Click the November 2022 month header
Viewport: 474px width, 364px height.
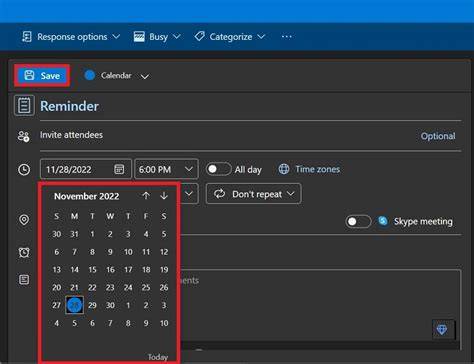click(86, 196)
